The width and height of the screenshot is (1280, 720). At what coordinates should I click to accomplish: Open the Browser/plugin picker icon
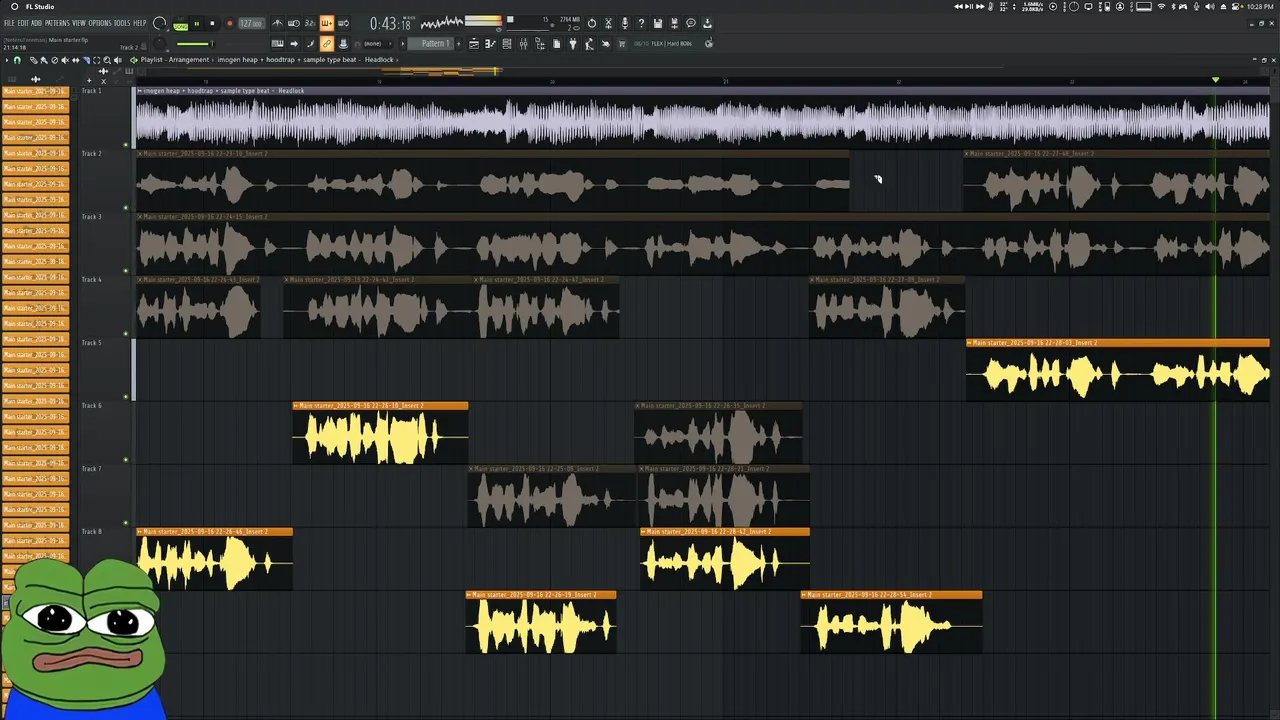(540, 44)
